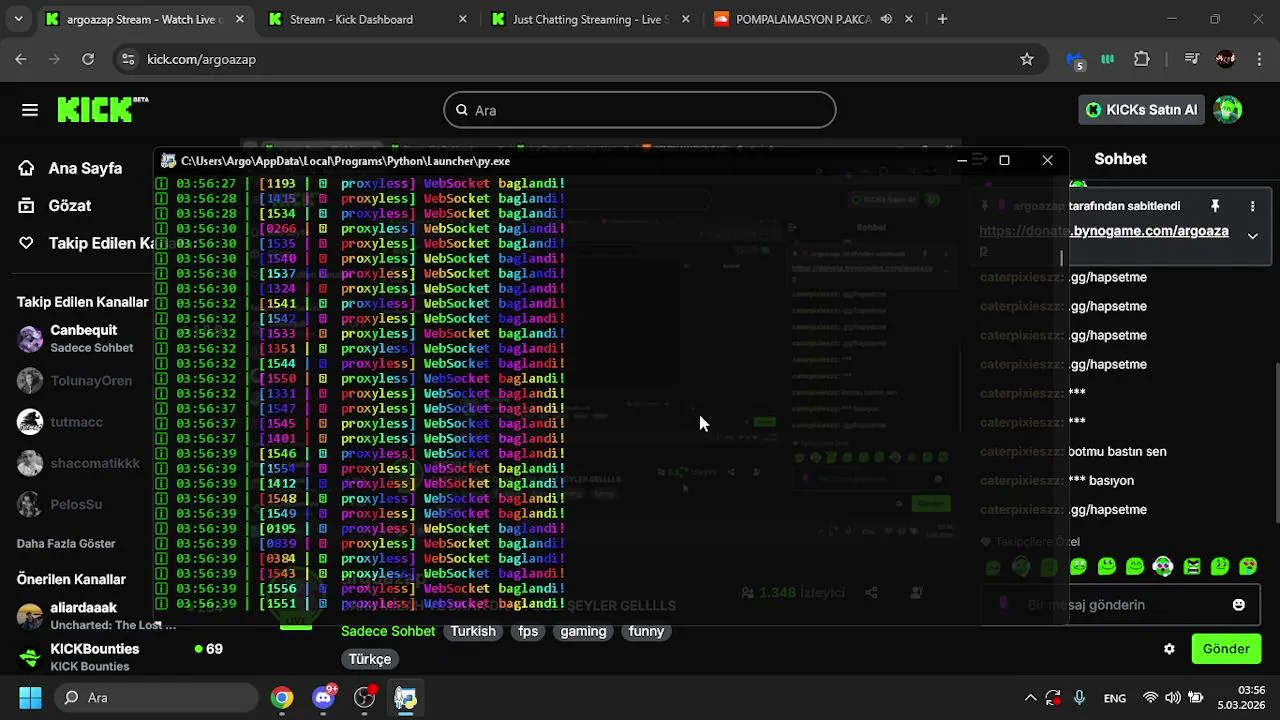
Task: Select the gaming tag
Action: [583, 631]
